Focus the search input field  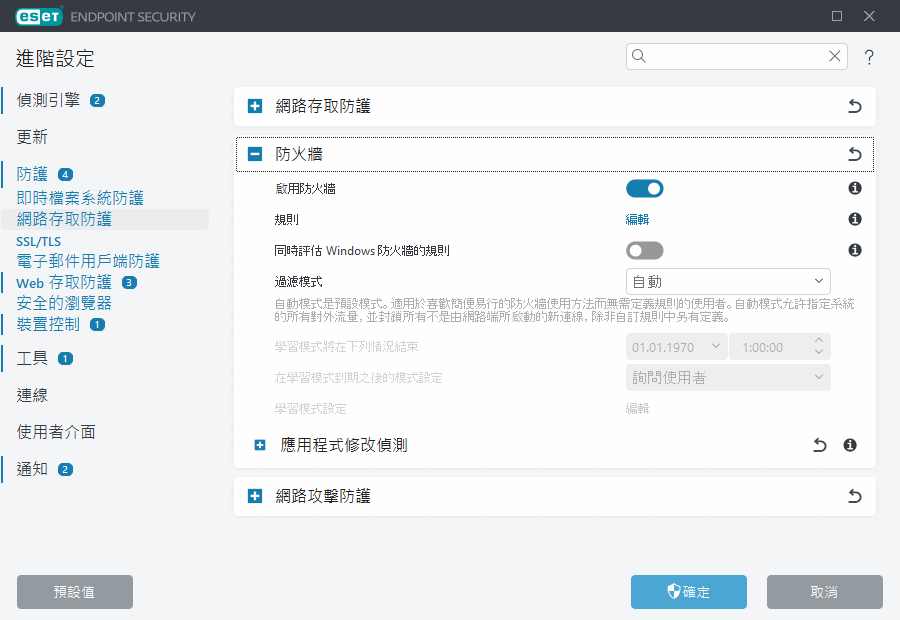[736, 56]
